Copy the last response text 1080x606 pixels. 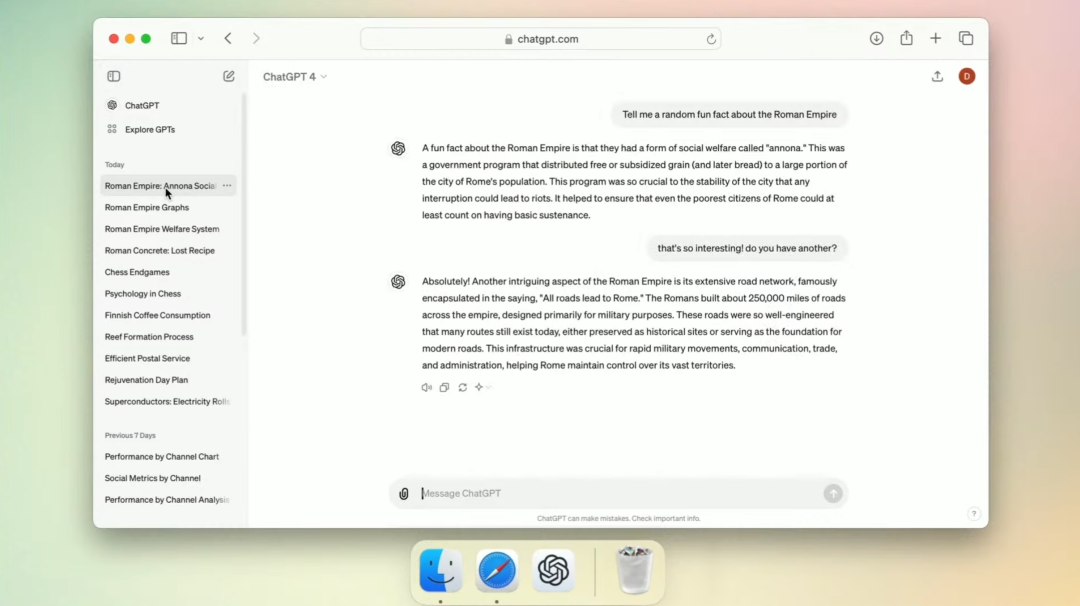[x=444, y=388]
